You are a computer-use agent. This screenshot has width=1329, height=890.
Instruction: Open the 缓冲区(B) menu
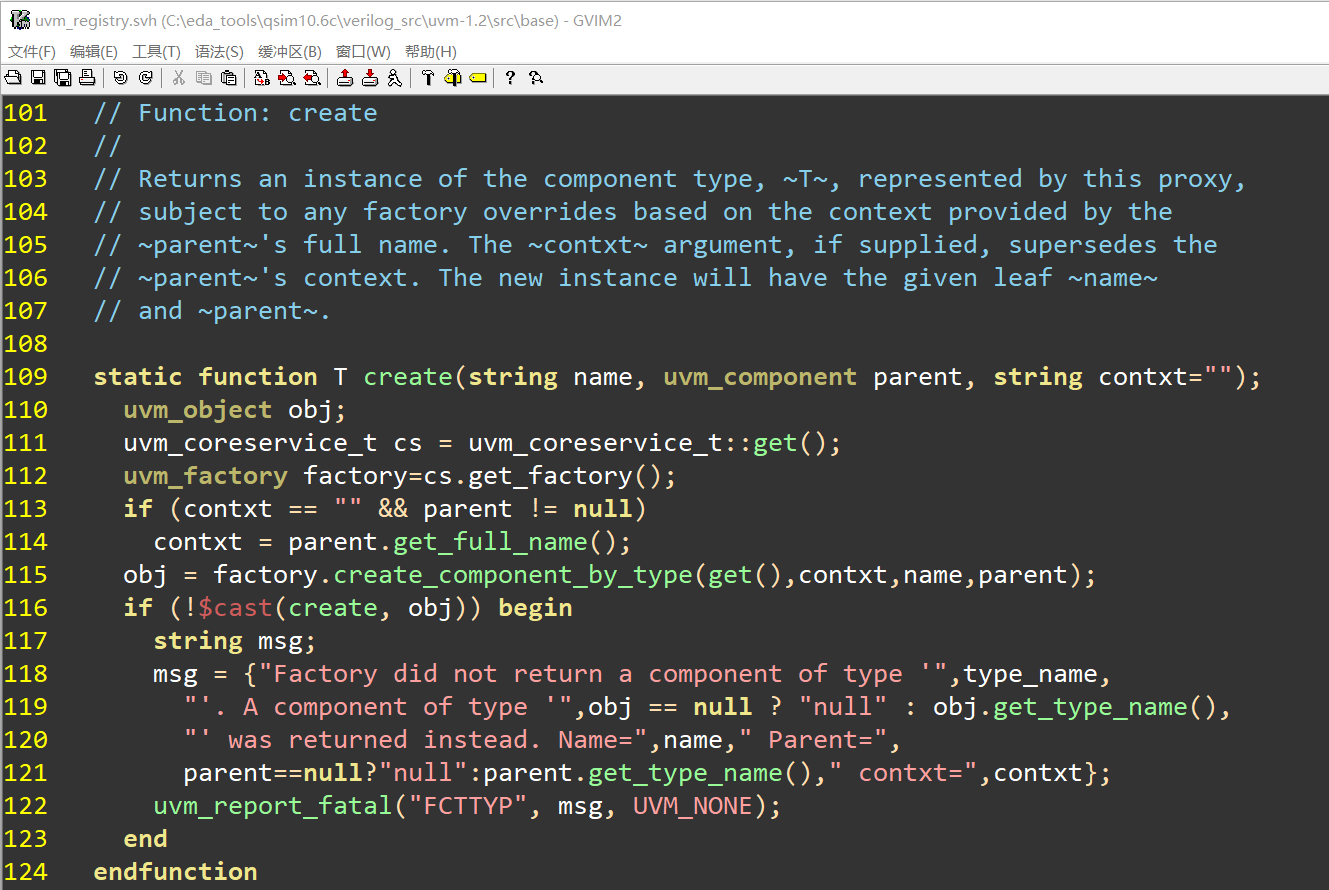(290, 52)
